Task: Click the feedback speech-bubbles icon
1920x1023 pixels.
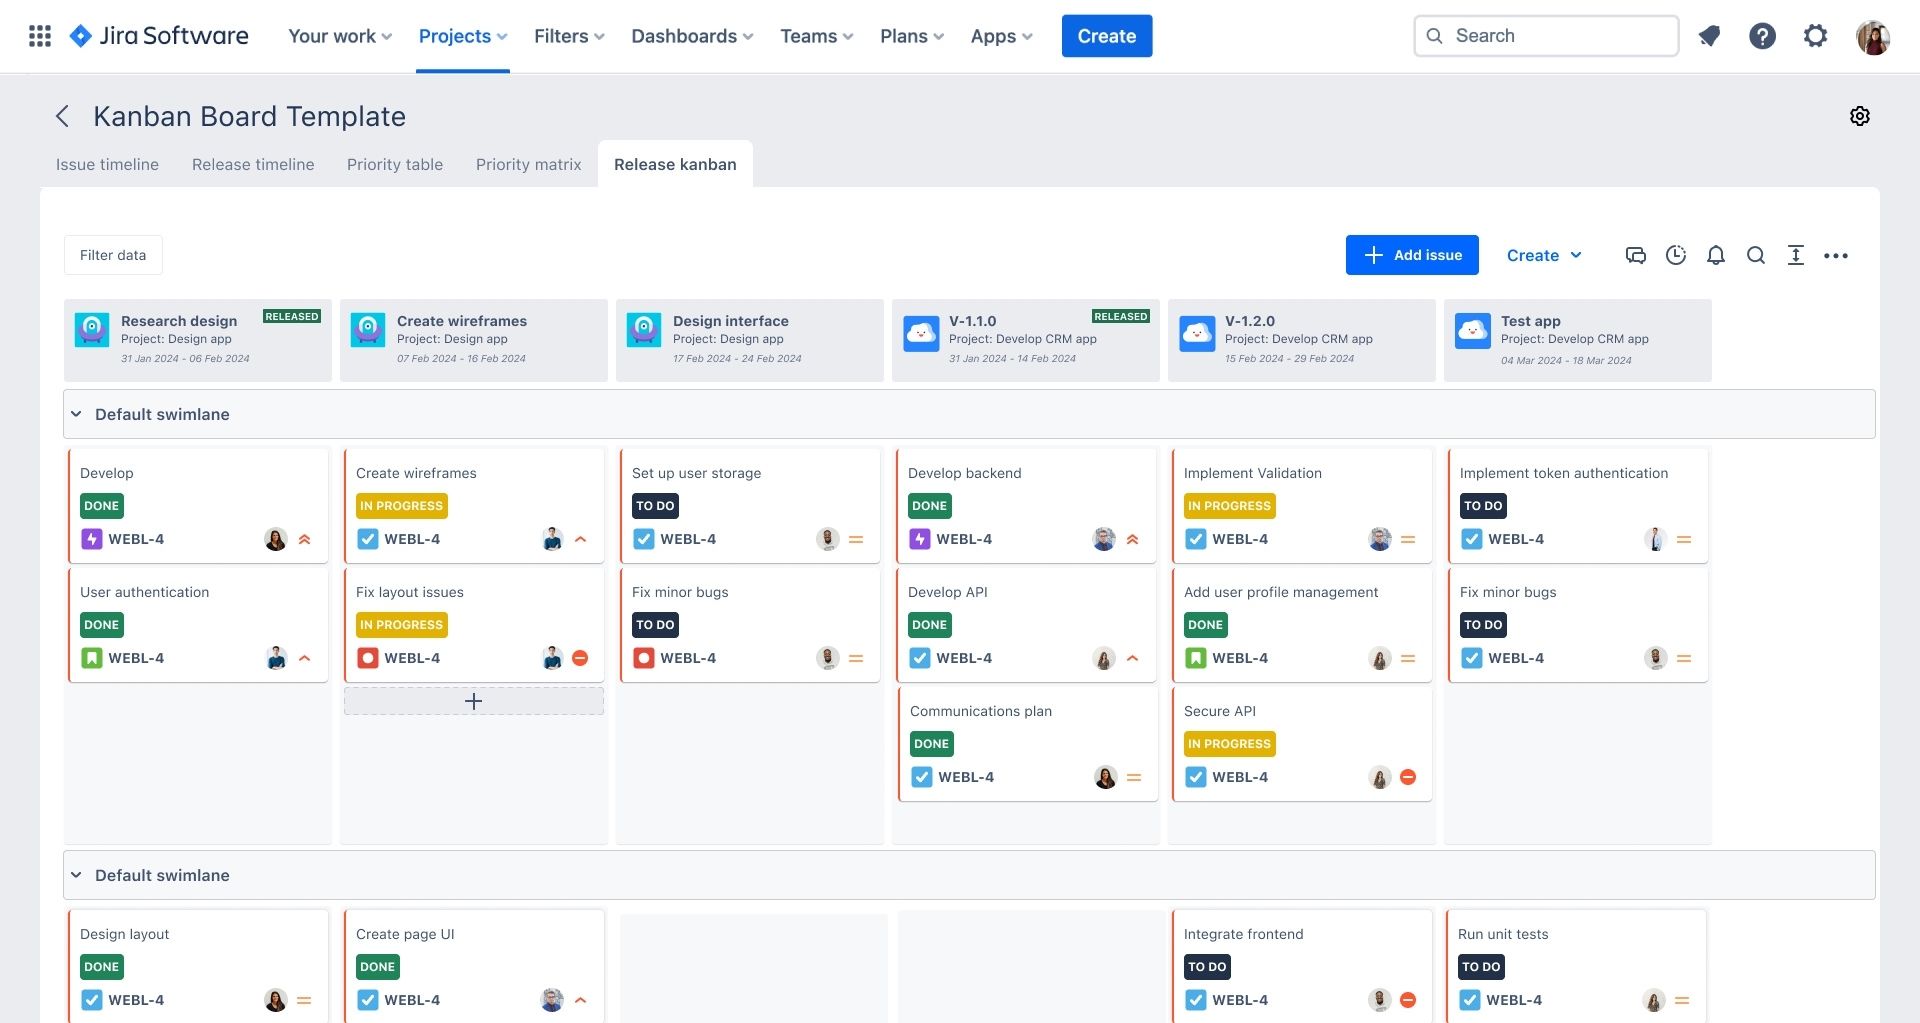Action: click(x=1636, y=255)
